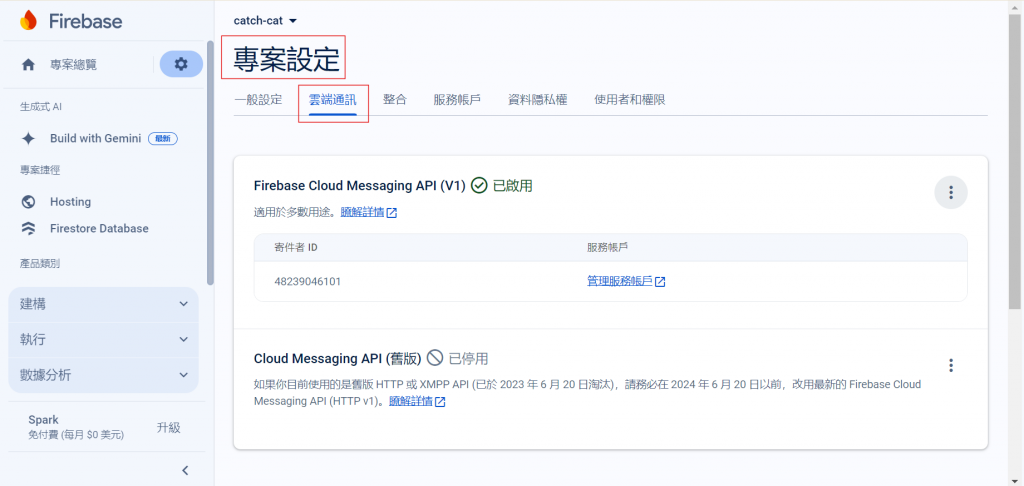This screenshot has width=1024, height=486.
Task: Open more options menu for Cloud Messaging API (舊版)
Action: point(951,365)
